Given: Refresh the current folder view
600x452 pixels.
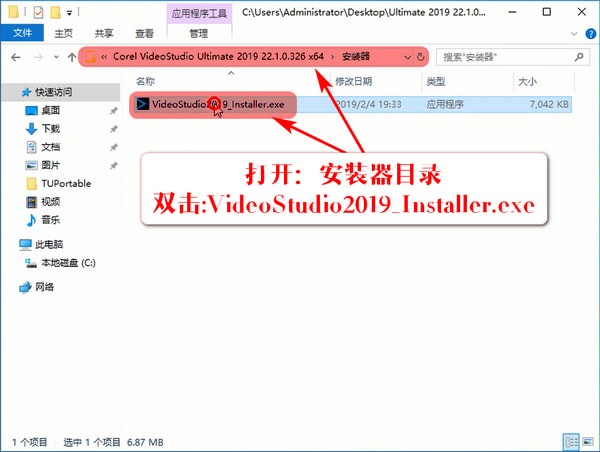Looking at the screenshot, I should (420, 57).
